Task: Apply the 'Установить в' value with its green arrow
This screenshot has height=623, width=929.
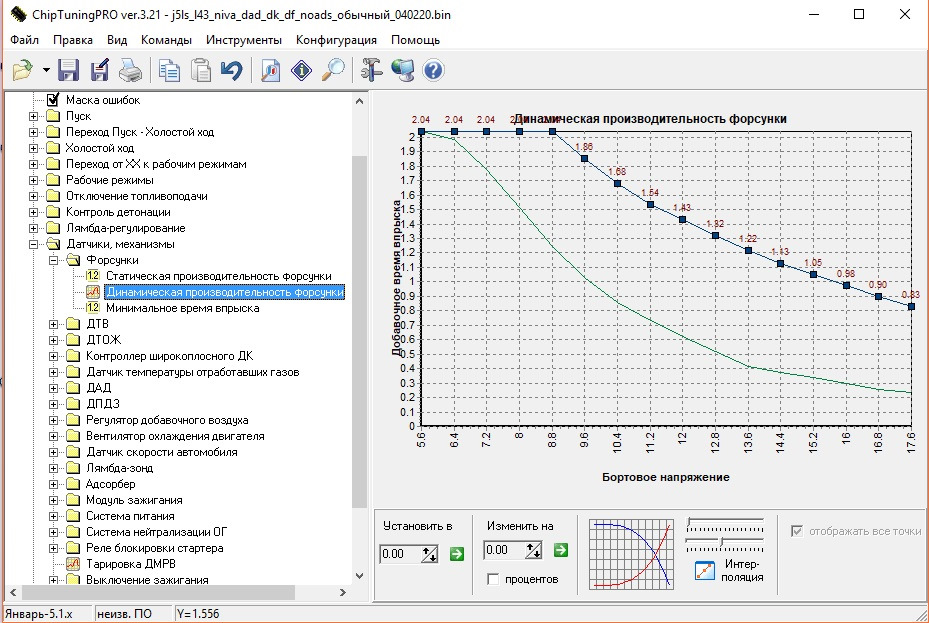Action: [457, 554]
